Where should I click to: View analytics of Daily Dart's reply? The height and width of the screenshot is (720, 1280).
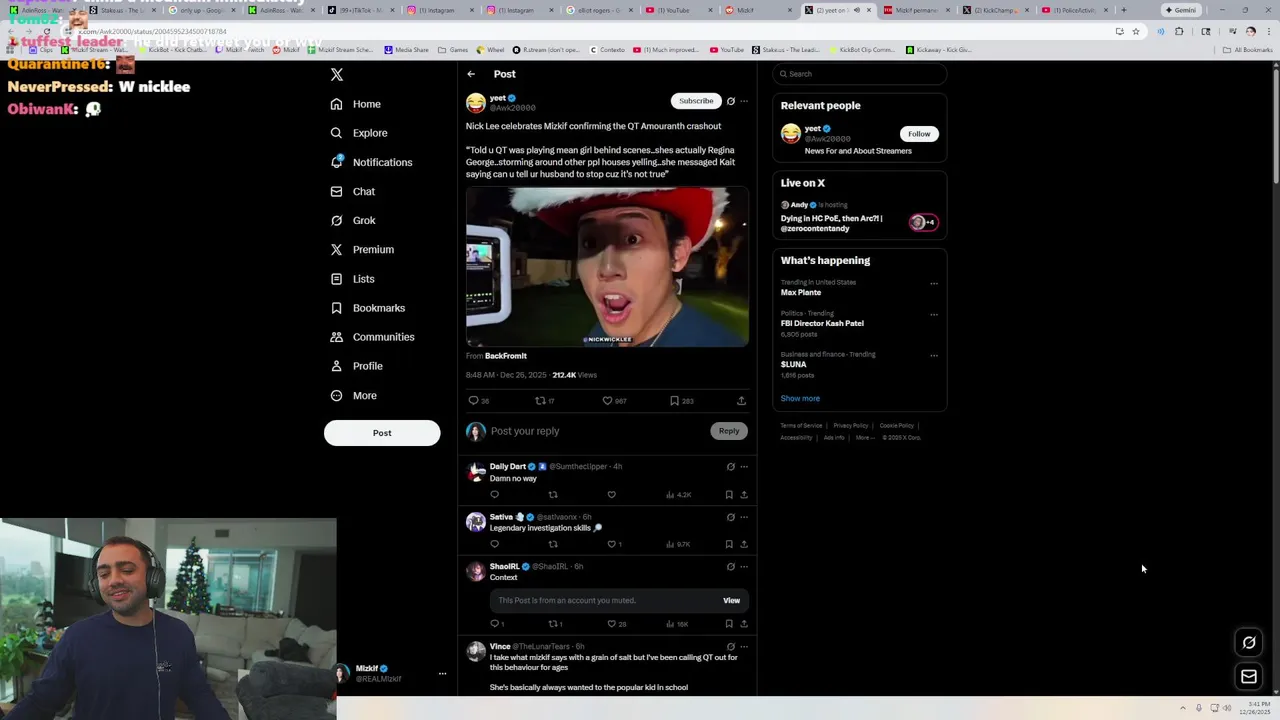pos(678,494)
